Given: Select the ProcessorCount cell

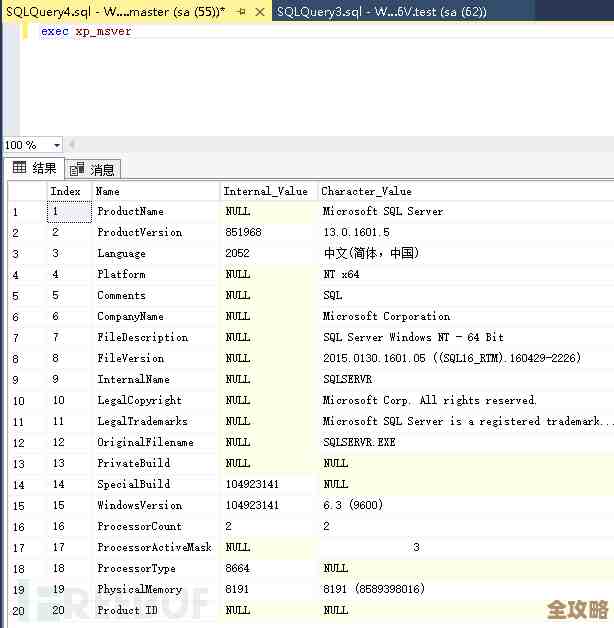Looking at the screenshot, I should [x=156, y=526].
